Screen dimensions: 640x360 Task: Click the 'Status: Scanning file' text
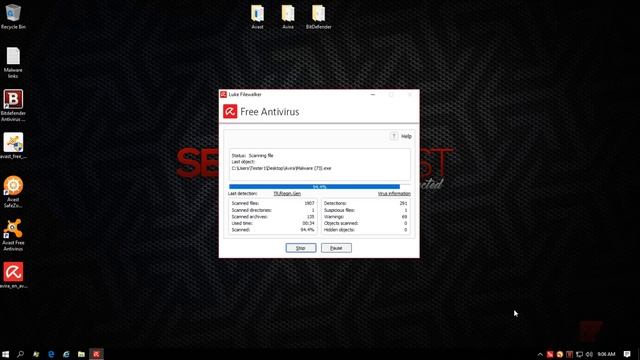click(x=252, y=156)
